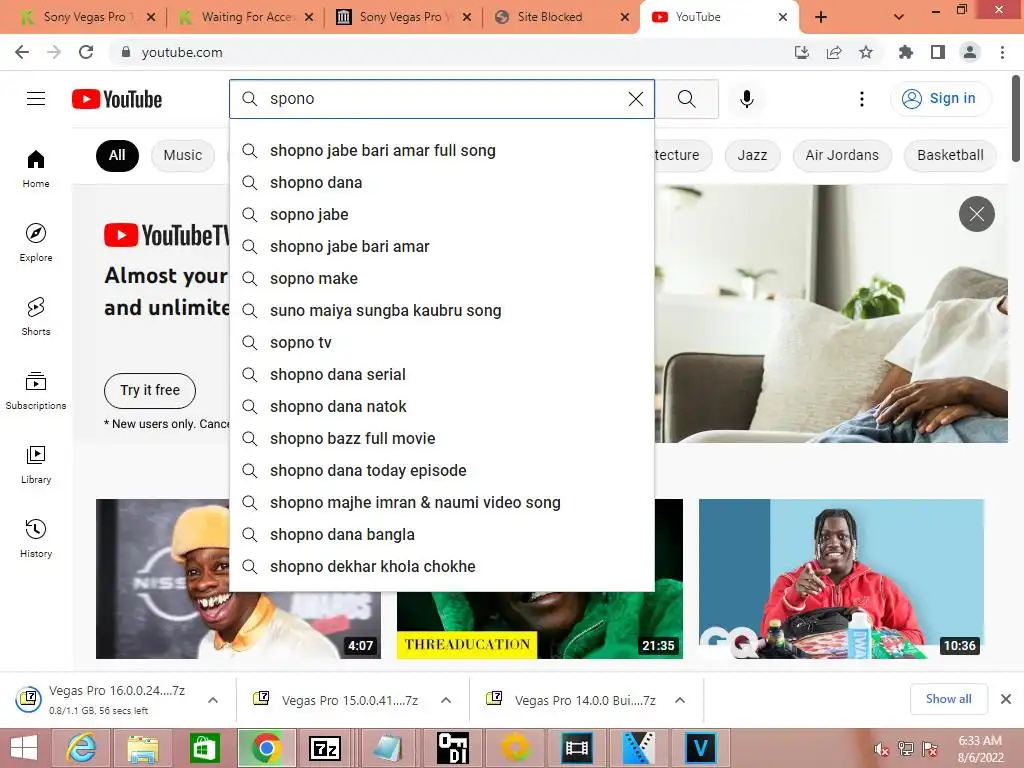This screenshot has width=1024, height=768.
Task: Open the YouTube hamburger guide menu
Action: (36, 99)
